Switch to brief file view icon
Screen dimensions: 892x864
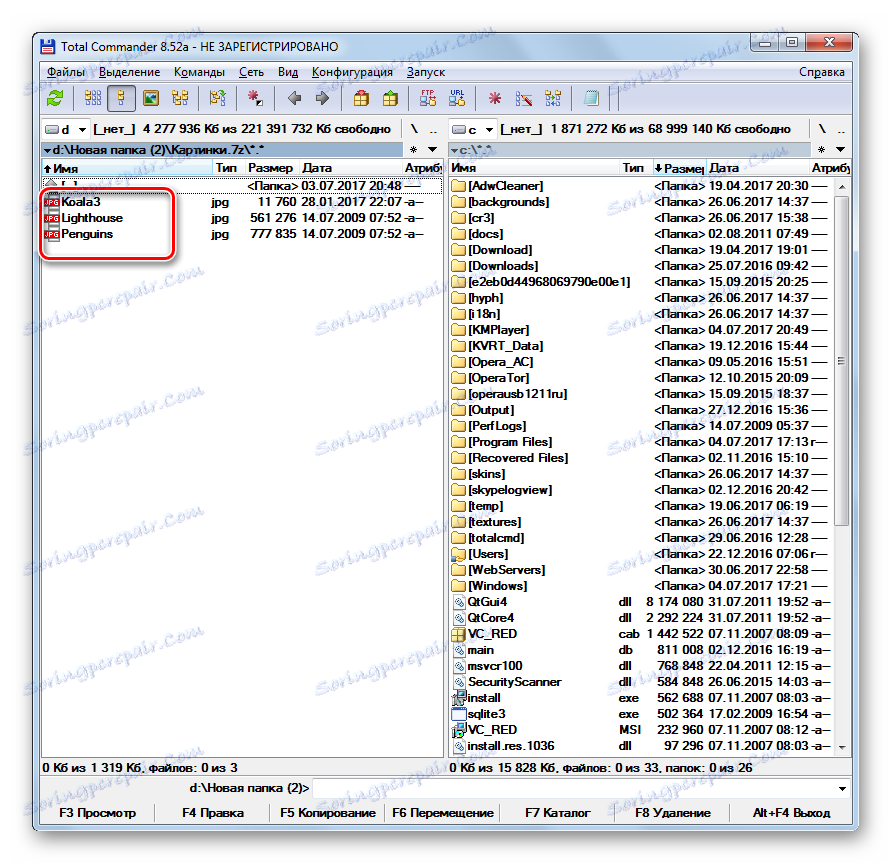[93, 98]
